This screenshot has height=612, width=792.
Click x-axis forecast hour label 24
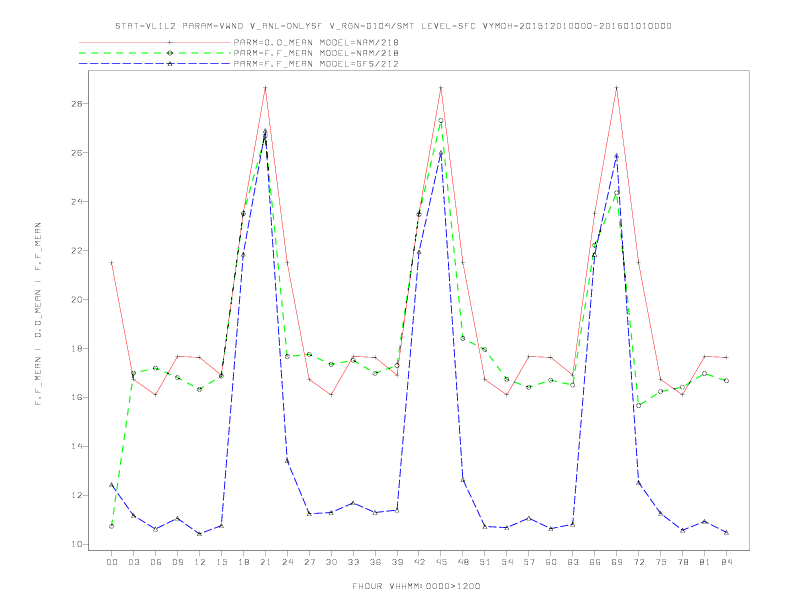pyautogui.click(x=287, y=562)
